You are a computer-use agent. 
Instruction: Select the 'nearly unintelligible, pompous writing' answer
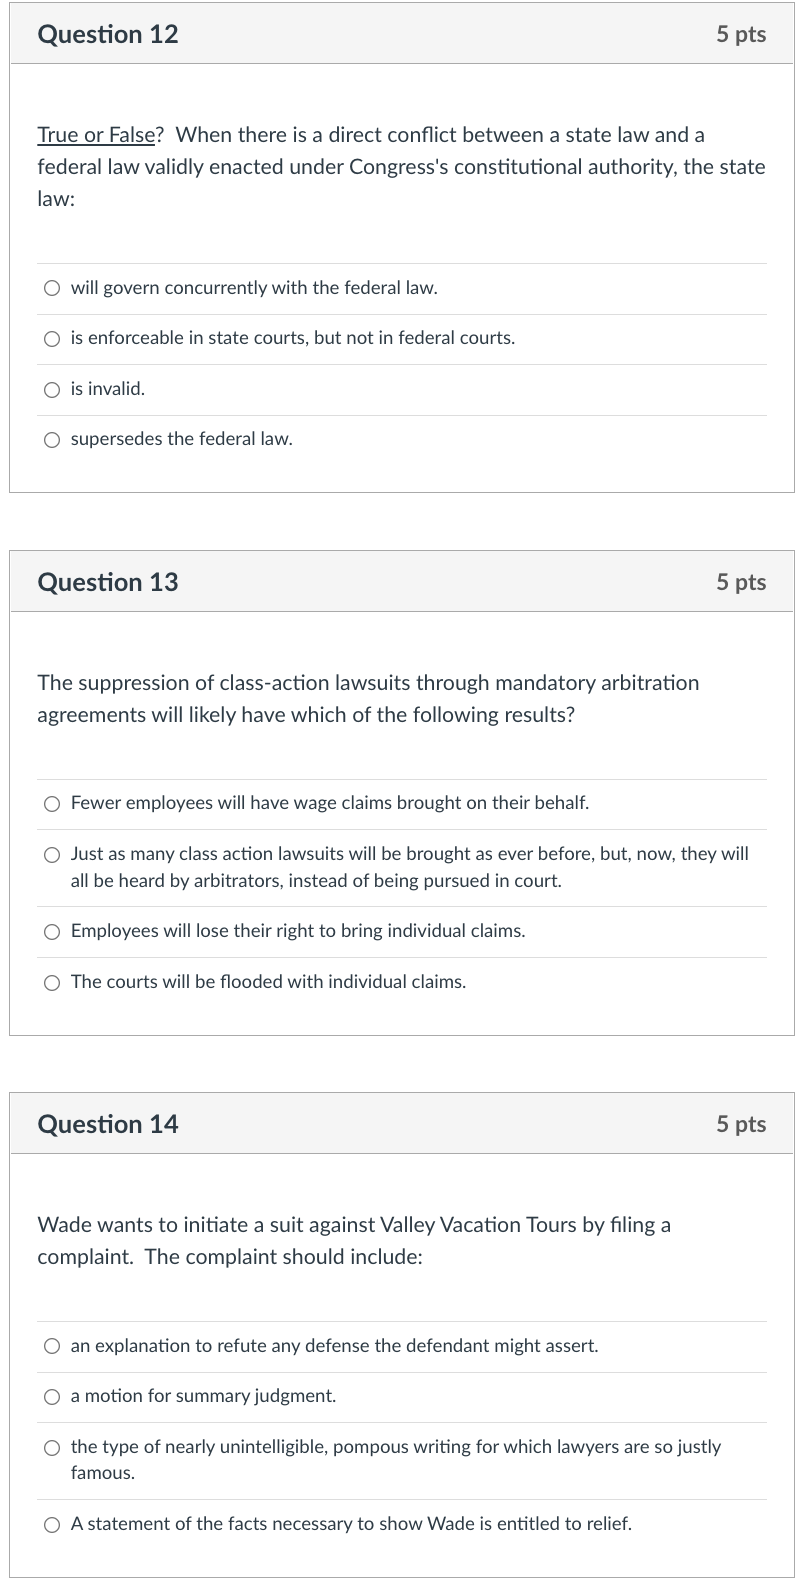pyautogui.click(x=51, y=1446)
